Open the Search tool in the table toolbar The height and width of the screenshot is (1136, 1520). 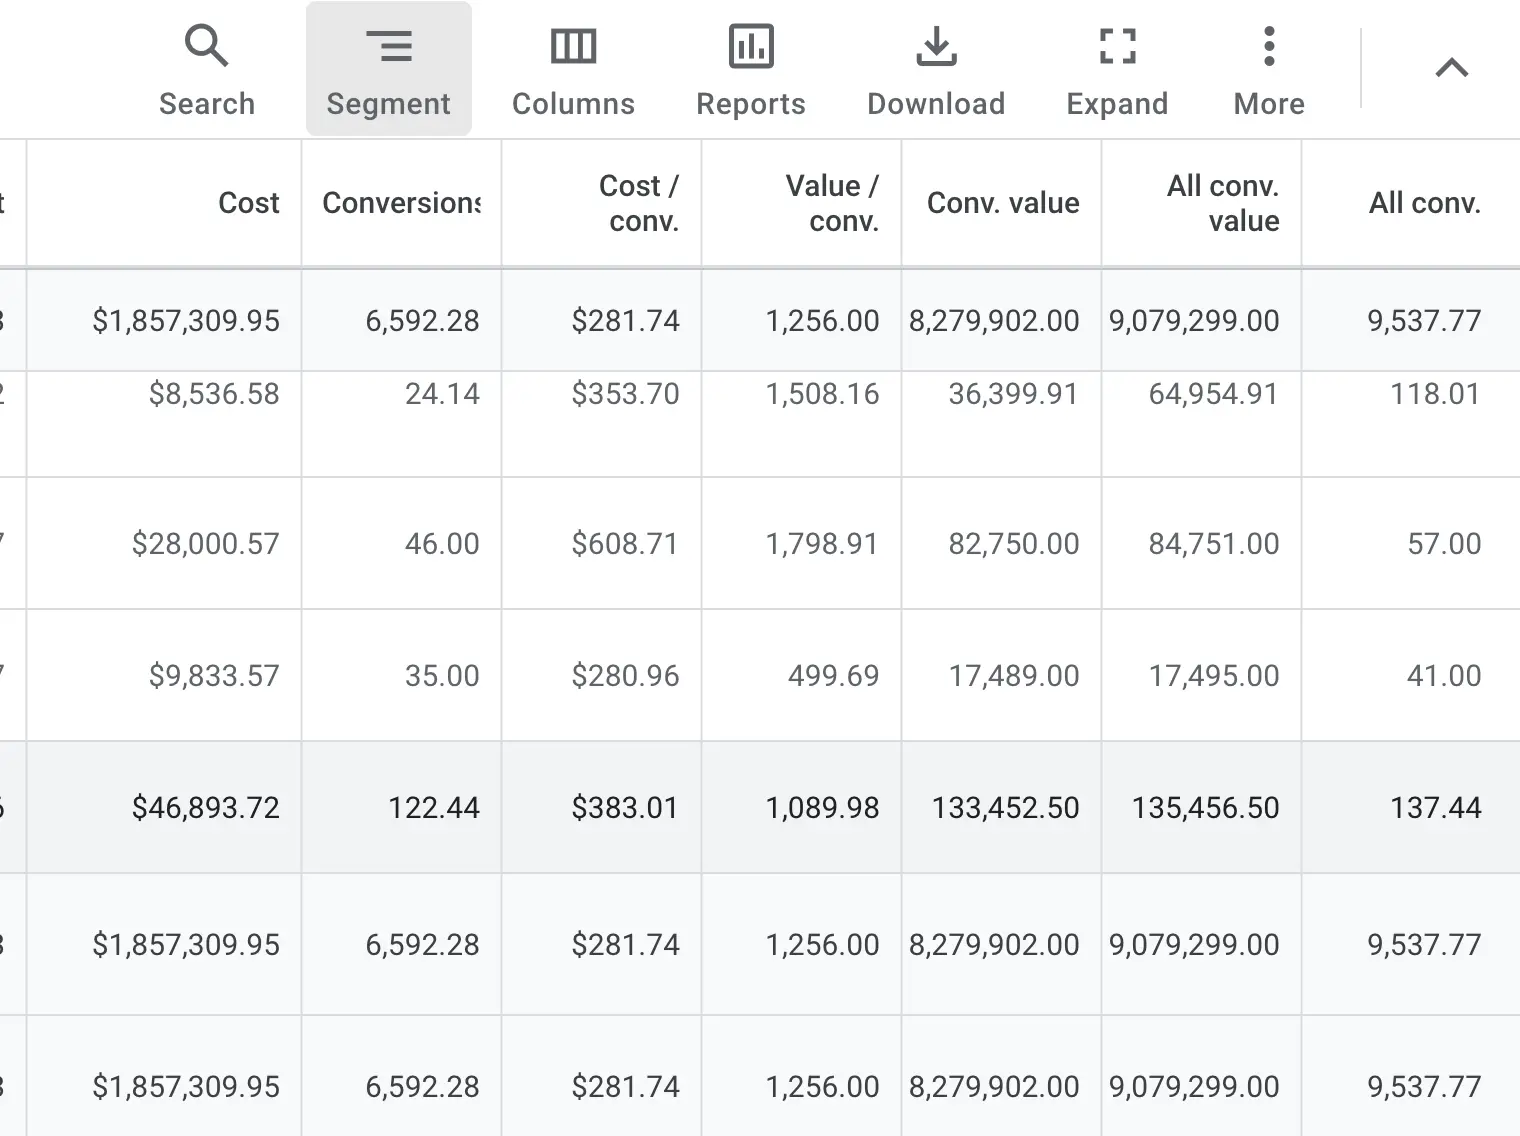coord(207,70)
